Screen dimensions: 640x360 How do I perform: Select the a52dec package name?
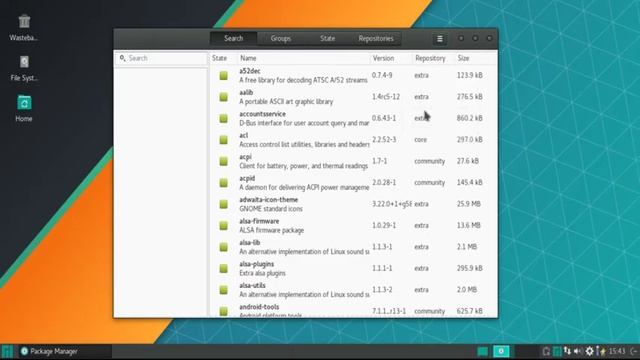click(x=250, y=71)
